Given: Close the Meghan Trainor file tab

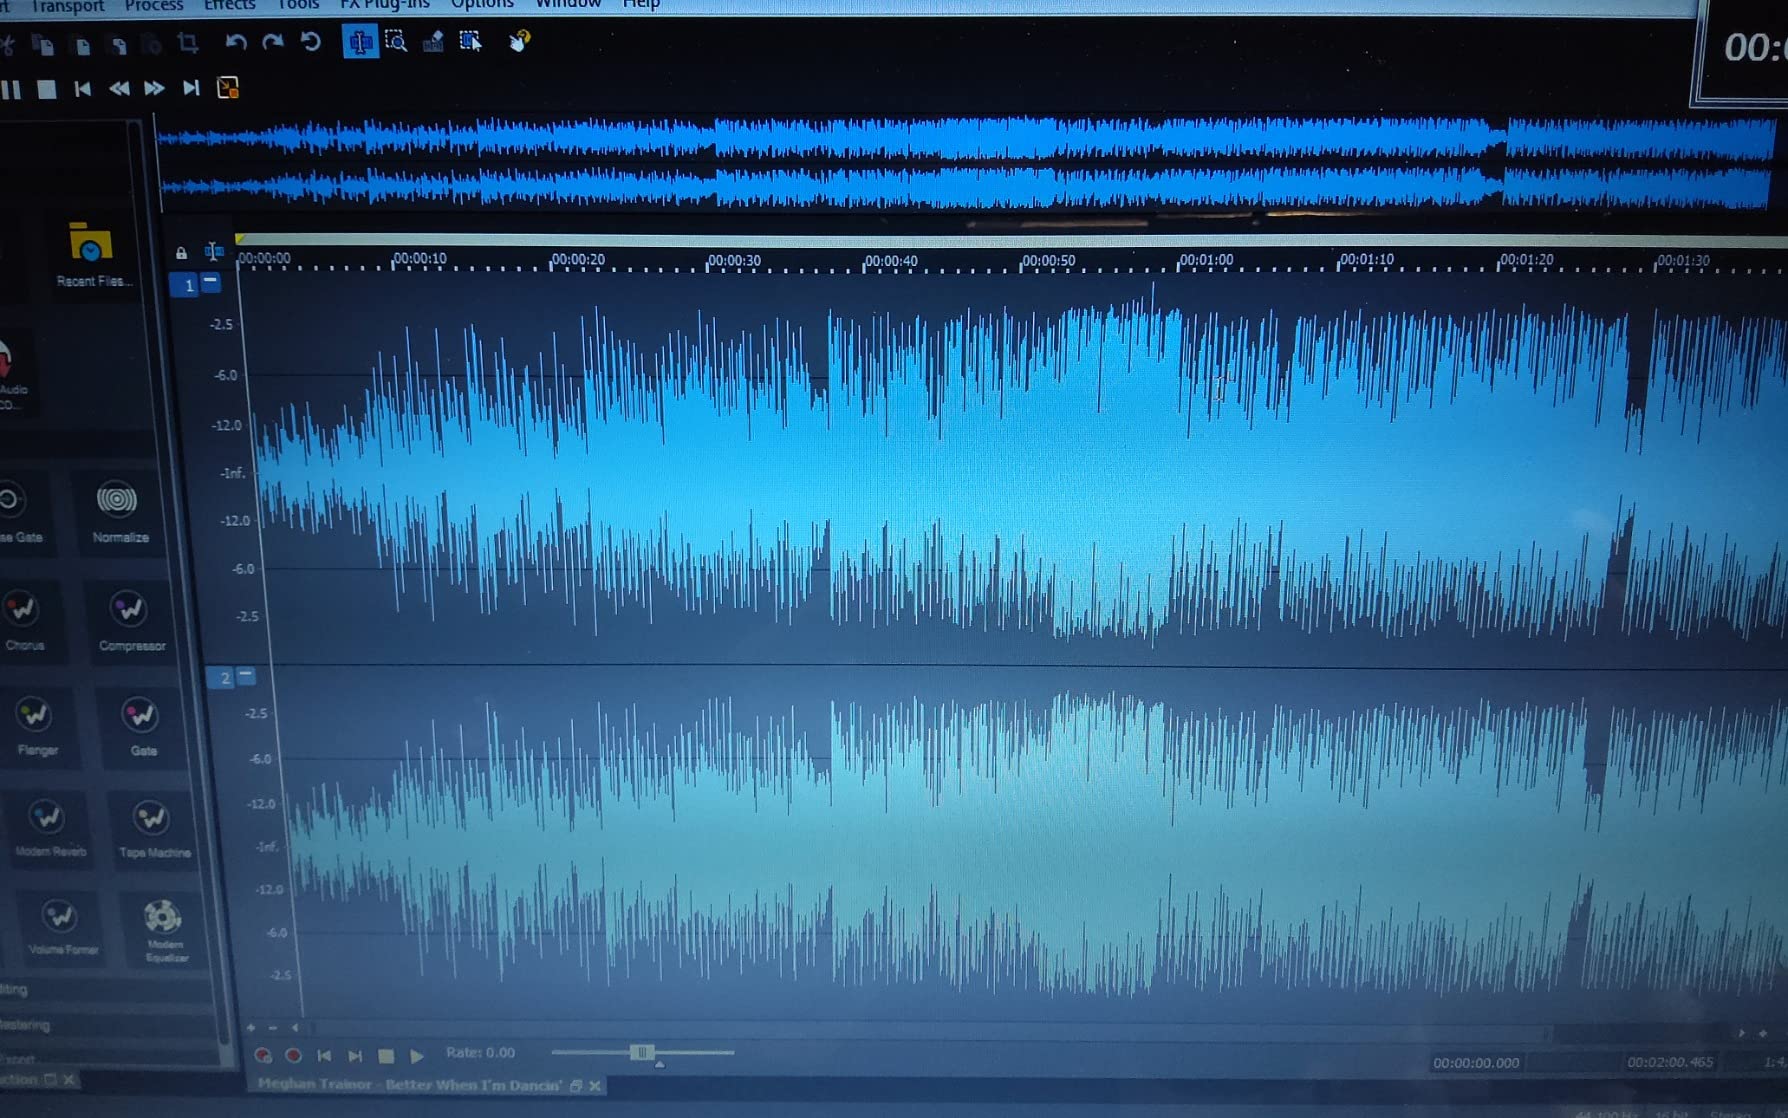Looking at the screenshot, I should click(596, 1085).
